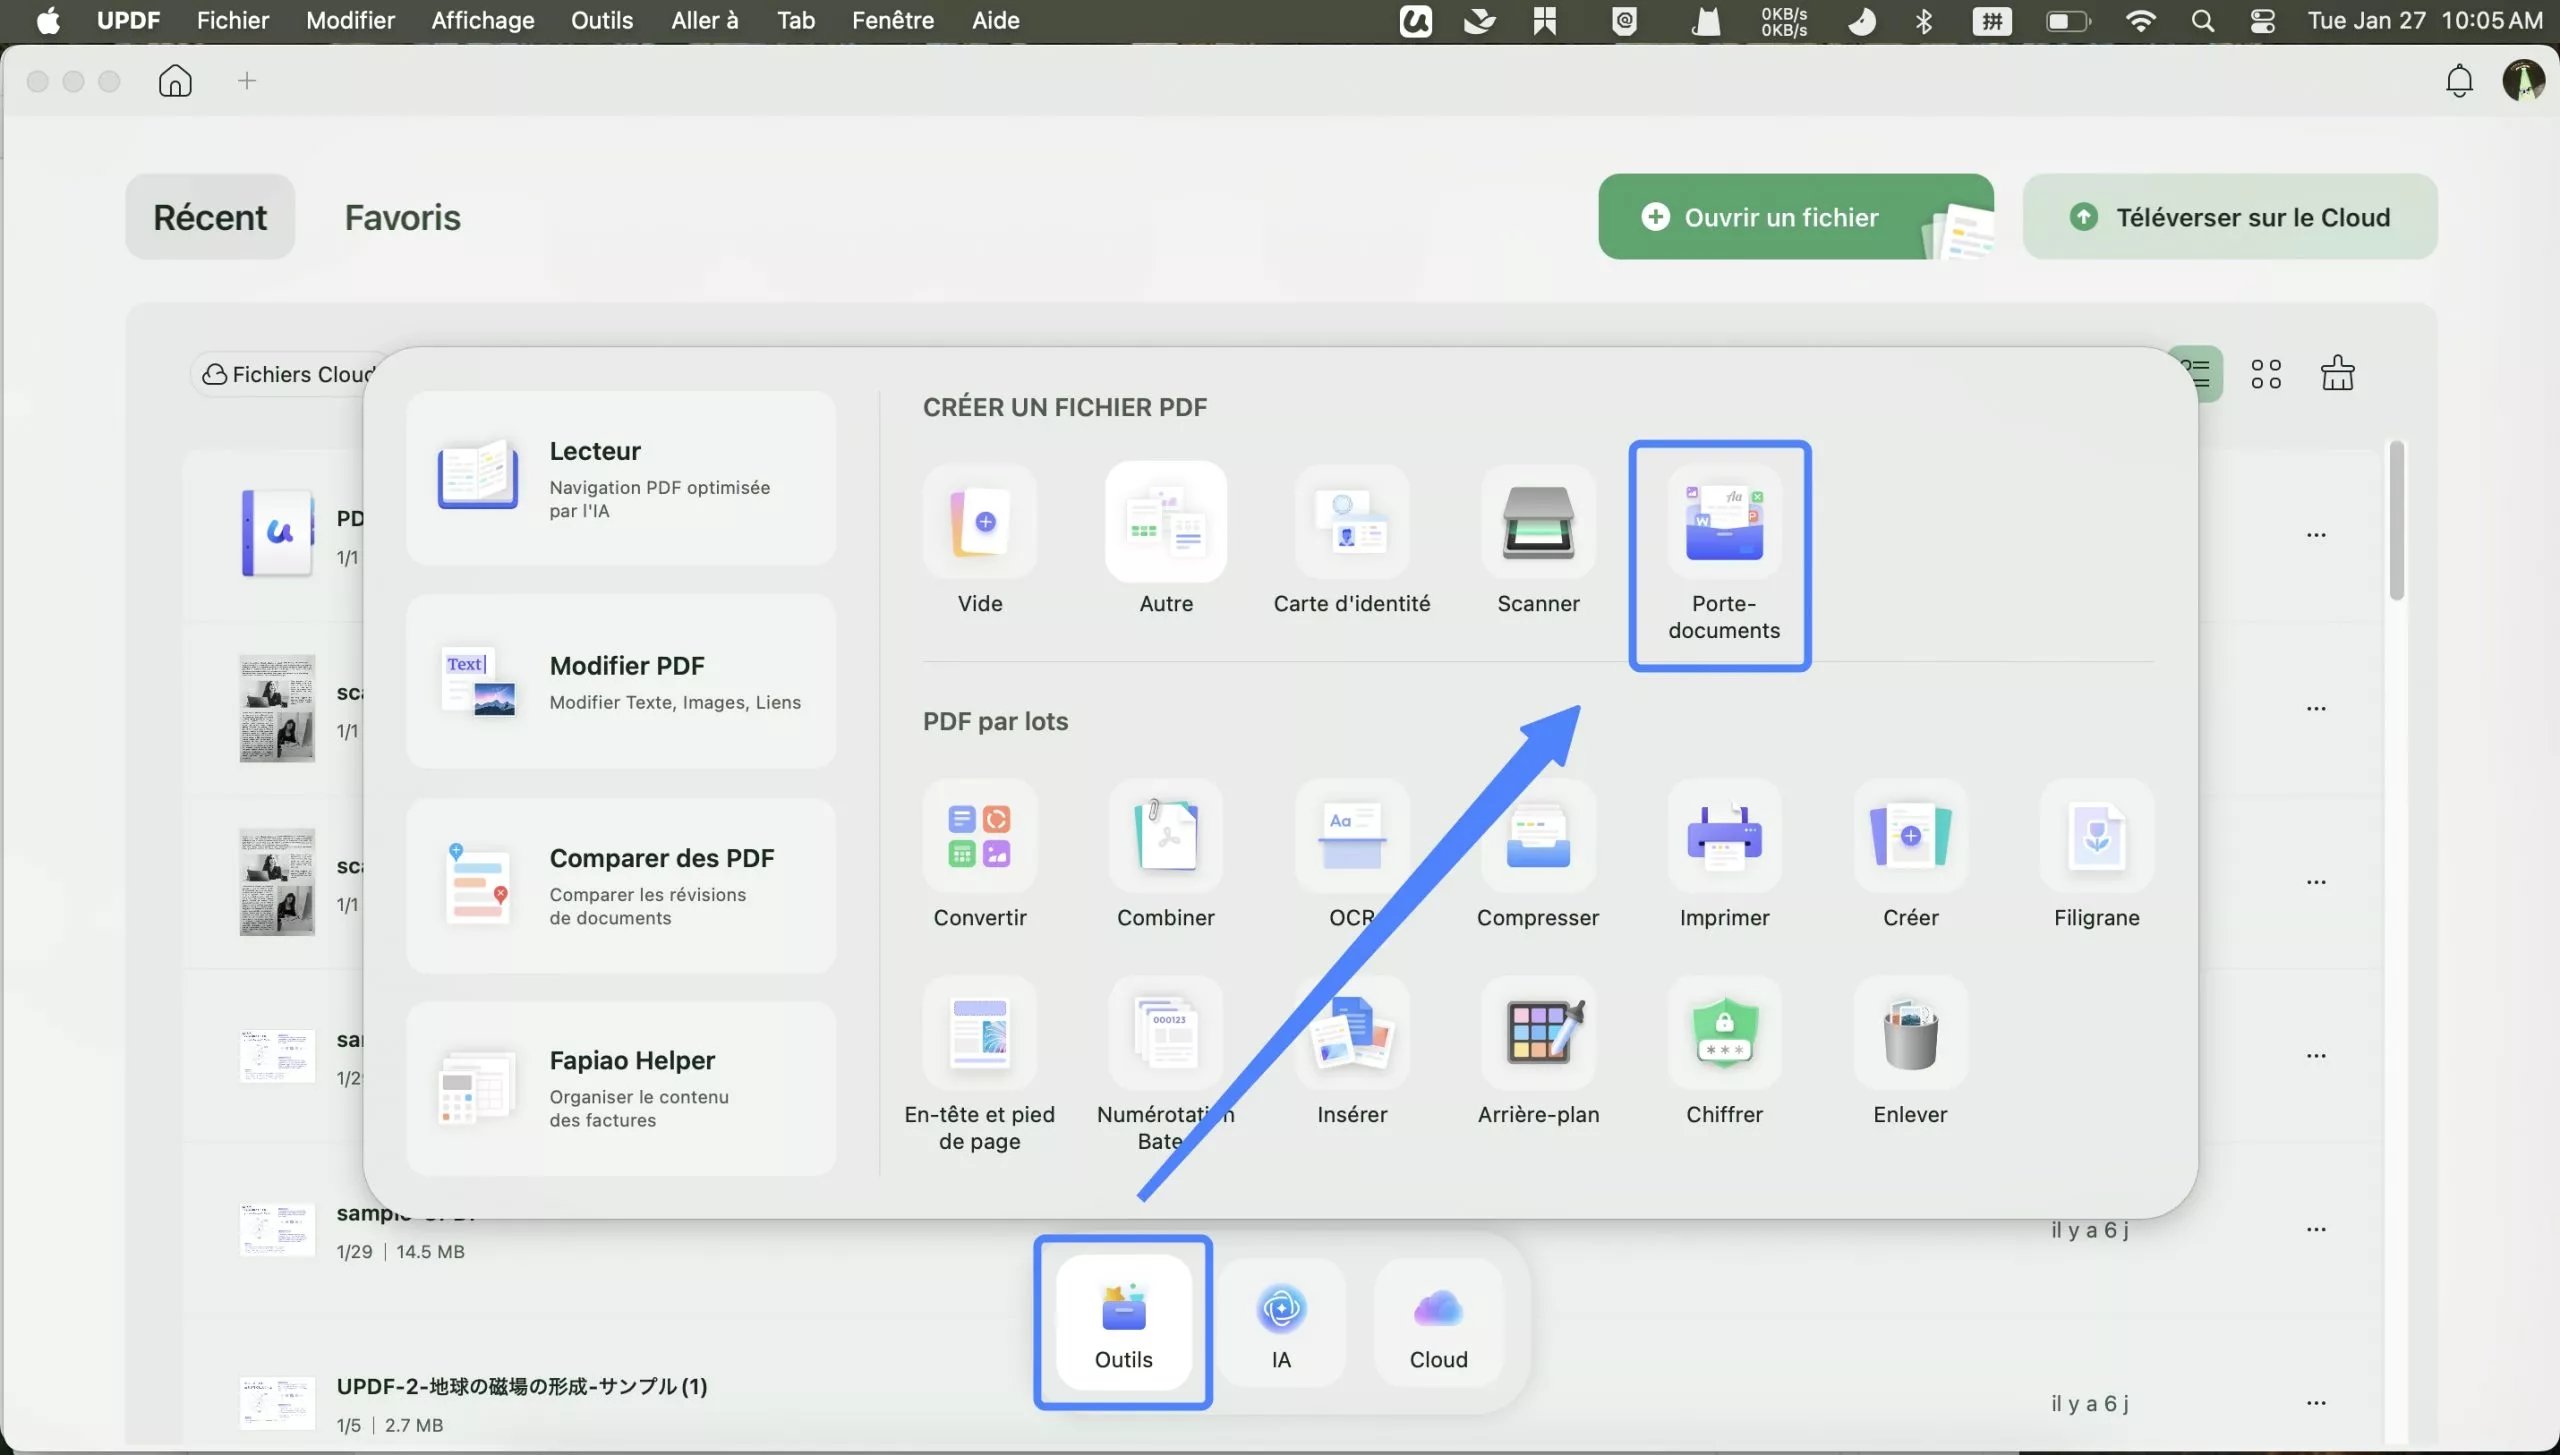Open macOS Control Center from the menu bar

[2263, 20]
